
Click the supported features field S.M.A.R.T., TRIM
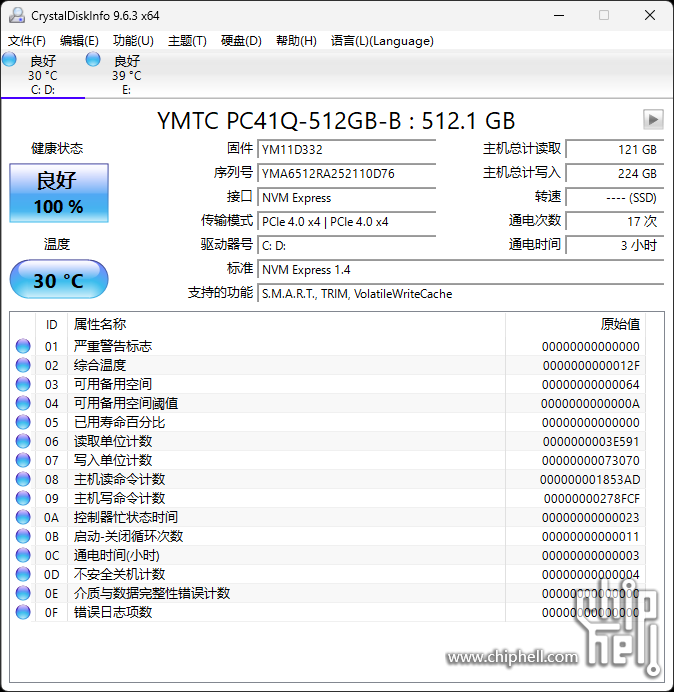pos(460,293)
